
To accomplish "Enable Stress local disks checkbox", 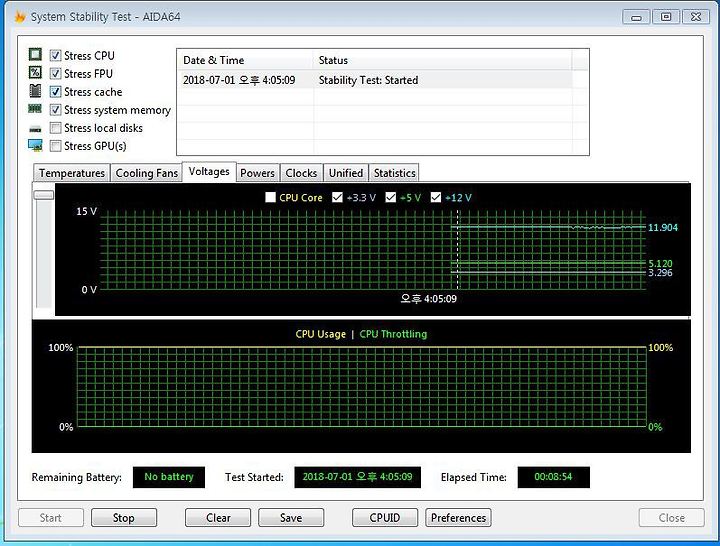I will point(56,128).
